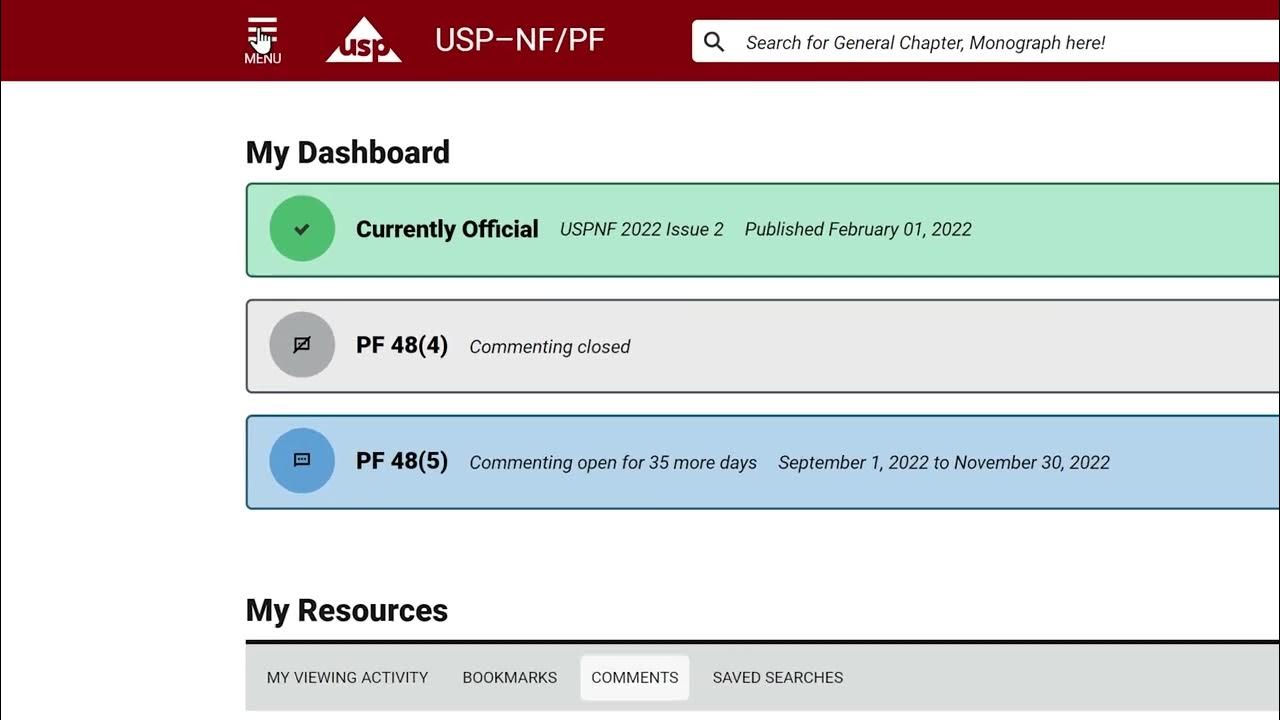The height and width of the screenshot is (720, 1280).
Task: Switch to the My Viewing Activity tab
Action: tap(347, 677)
